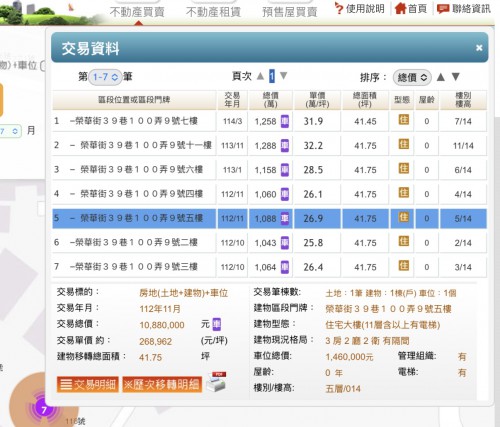
Task: Click the 樓別樓高 column header
Action: coord(463,100)
